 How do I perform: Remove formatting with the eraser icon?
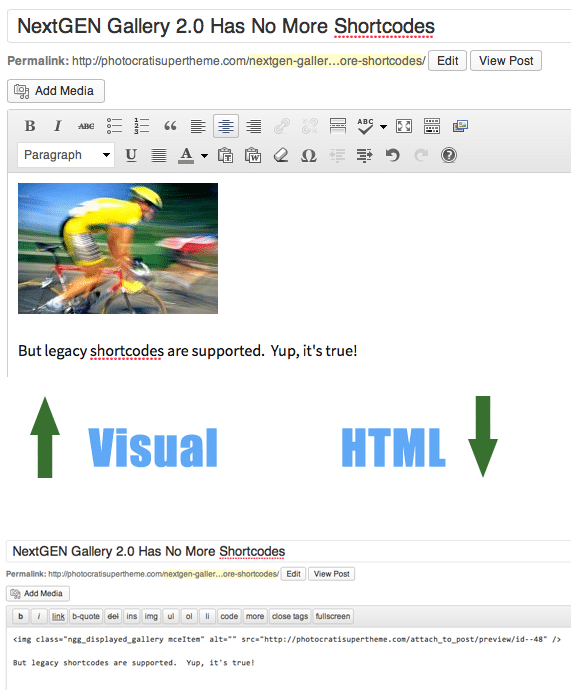pos(281,155)
